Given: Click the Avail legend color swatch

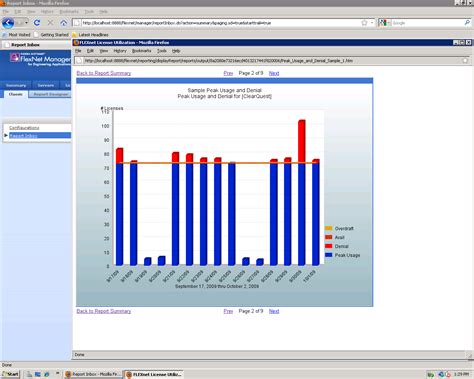Looking at the screenshot, I should pos(329,237).
